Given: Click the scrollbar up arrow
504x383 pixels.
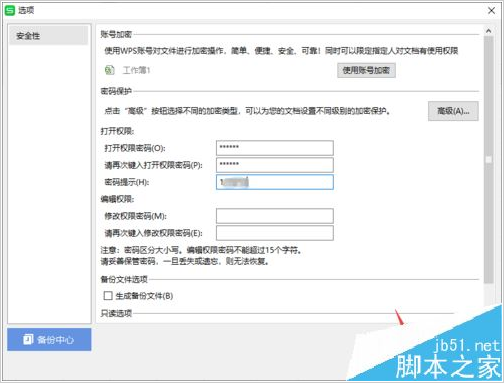Looking at the screenshot, I should pos(489,31).
